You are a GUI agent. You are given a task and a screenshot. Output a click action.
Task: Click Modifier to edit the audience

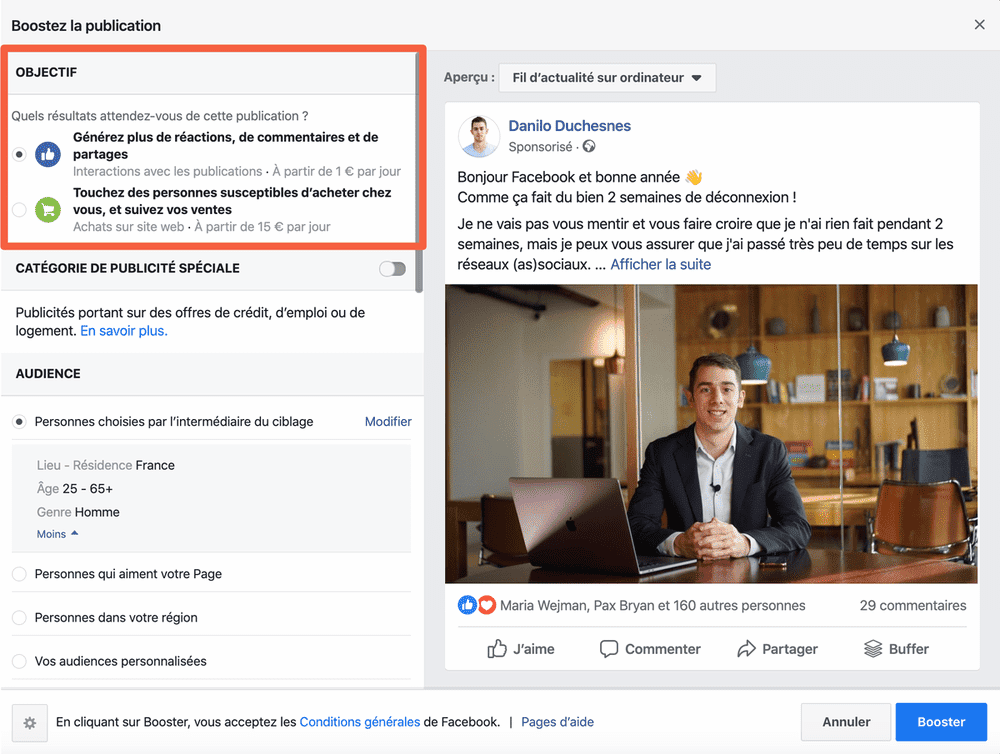(x=388, y=422)
